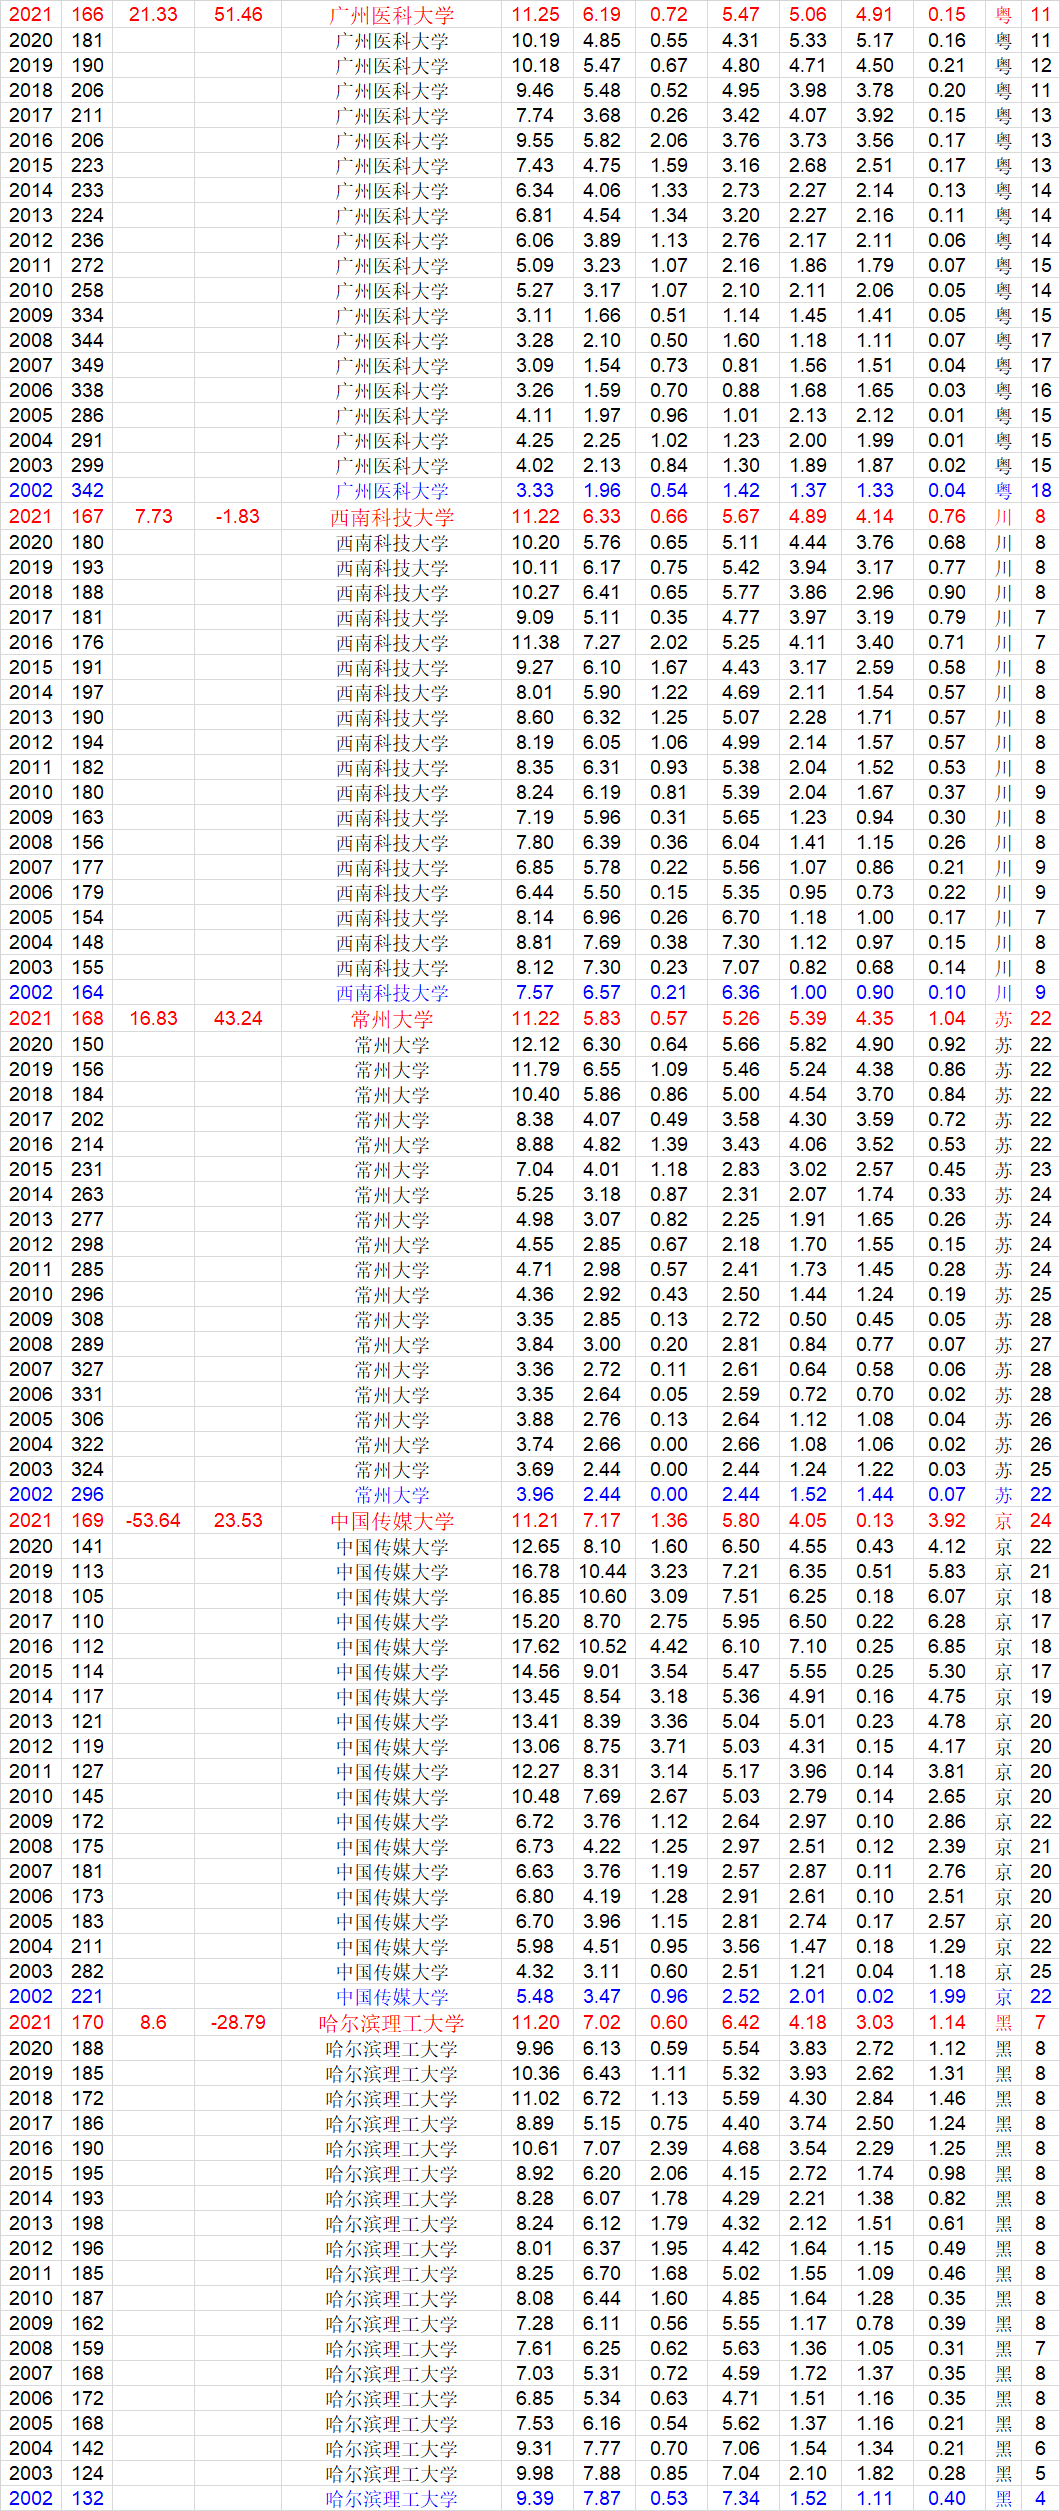Screen dimensions: 1060x2511
Task: Click blue value 7.34 in 哈尔滨理工大学 2002 row
Action: tap(741, 2498)
